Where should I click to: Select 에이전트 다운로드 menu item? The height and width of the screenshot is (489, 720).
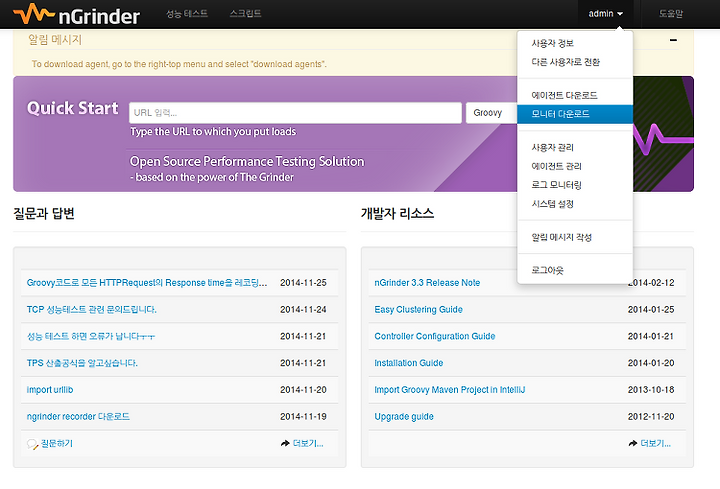(x=575, y=96)
